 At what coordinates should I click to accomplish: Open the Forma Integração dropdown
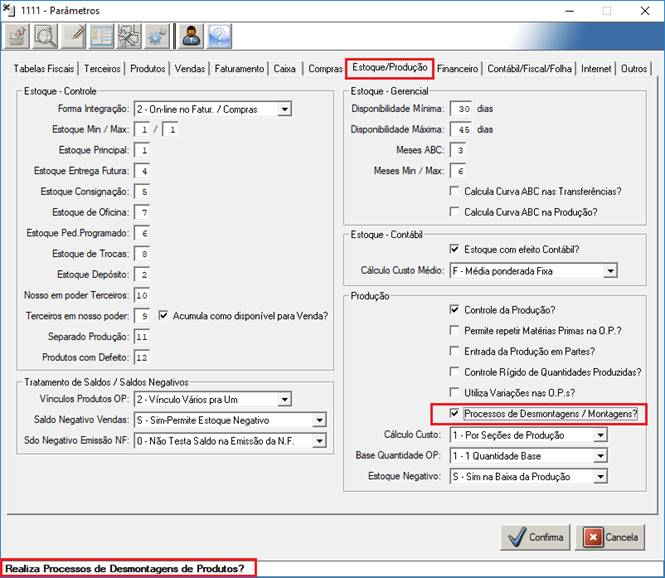point(285,109)
